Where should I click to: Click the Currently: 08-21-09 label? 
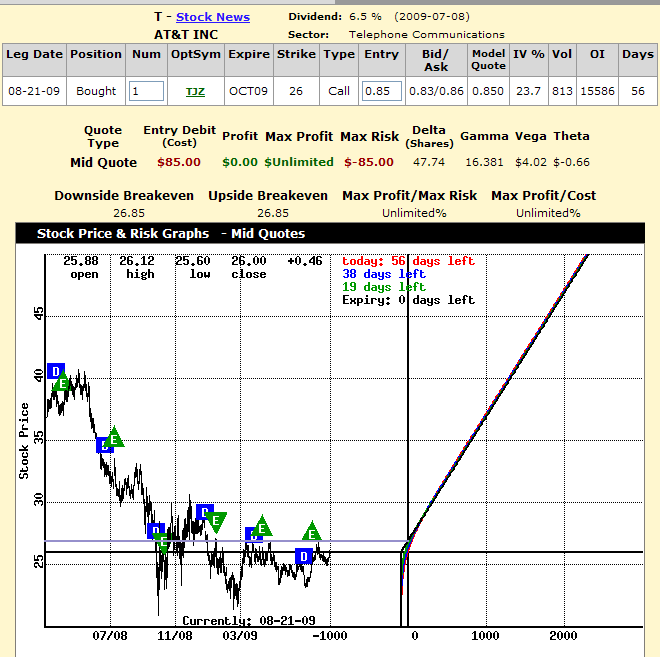tap(249, 620)
